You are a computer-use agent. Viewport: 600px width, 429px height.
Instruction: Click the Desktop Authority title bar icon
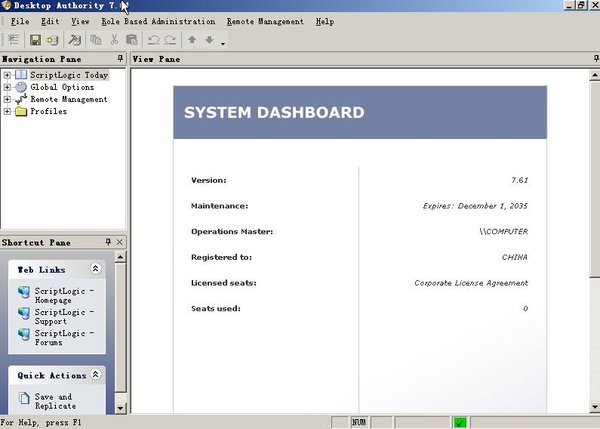7,5
